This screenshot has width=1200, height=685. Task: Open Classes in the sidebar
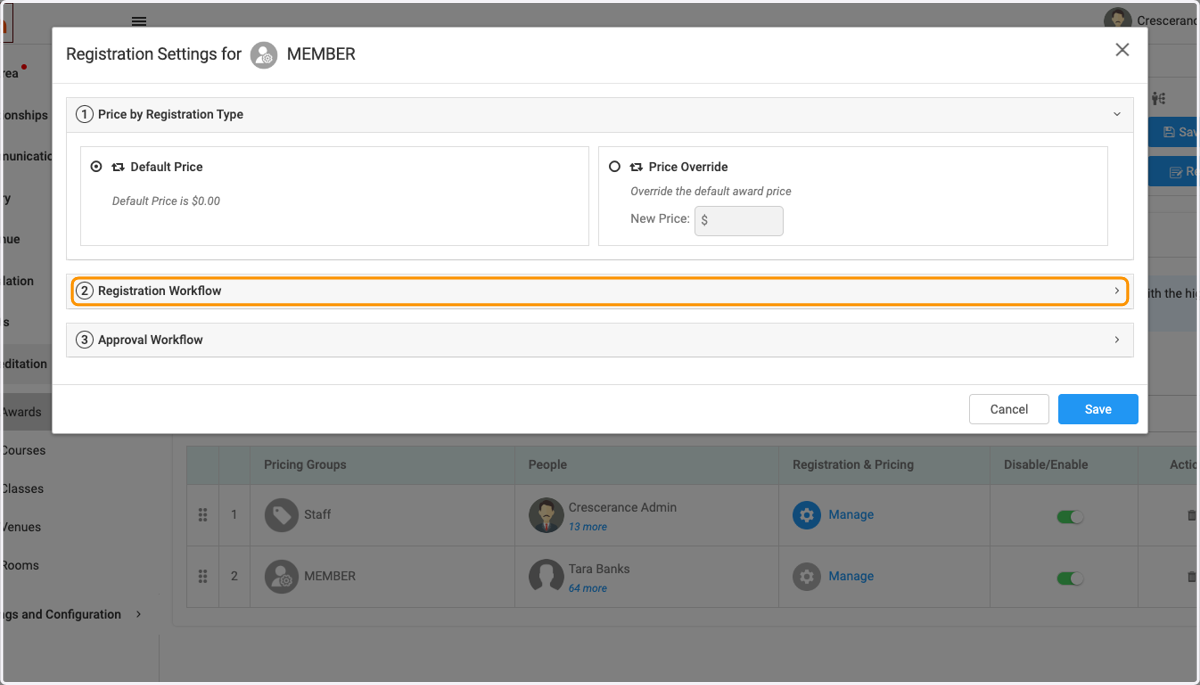(x=22, y=489)
